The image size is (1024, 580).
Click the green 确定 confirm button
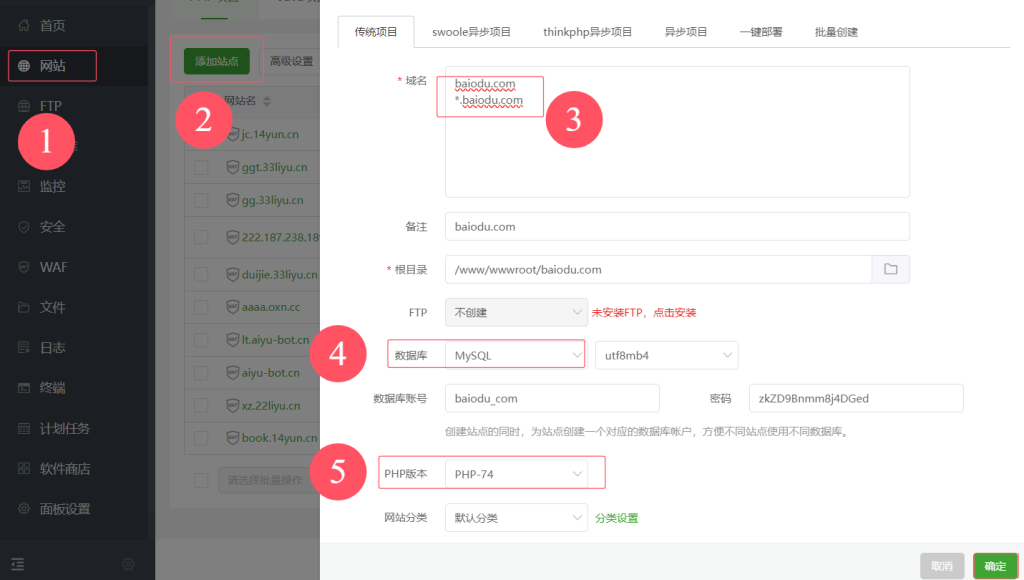(994, 565)
